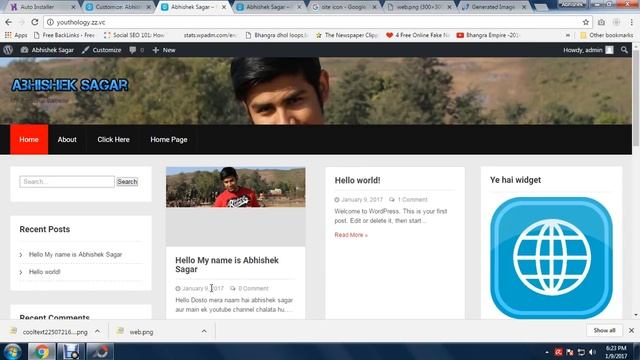
Task: Open the Chrome three-dot menu
Action: coord(631,22)
